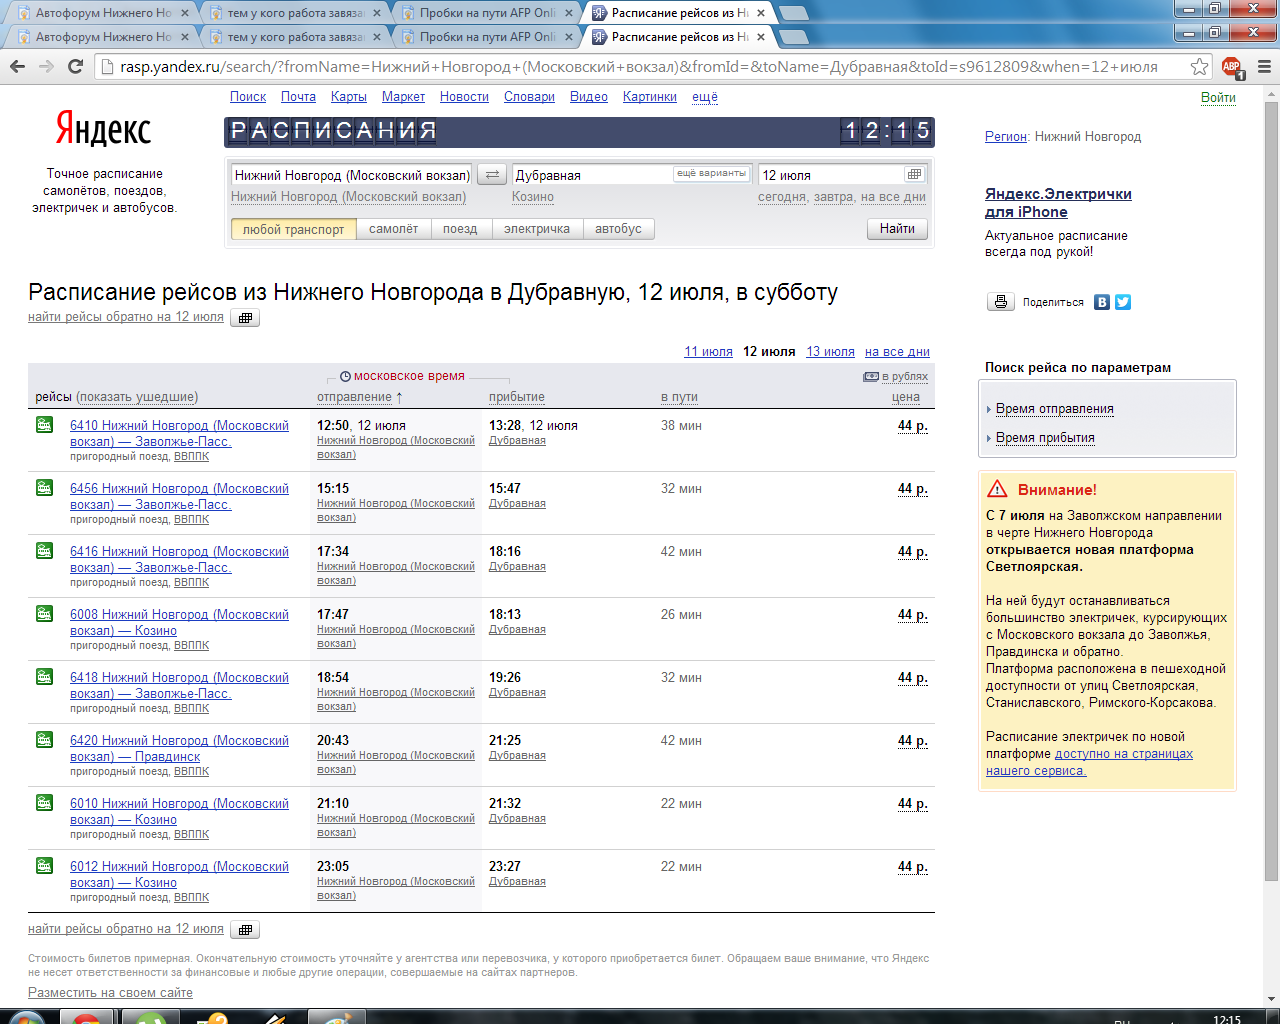Expand 'Время отправления' filter
This screenshot has width=1280, height=1024.
(x=1054, y=409)
